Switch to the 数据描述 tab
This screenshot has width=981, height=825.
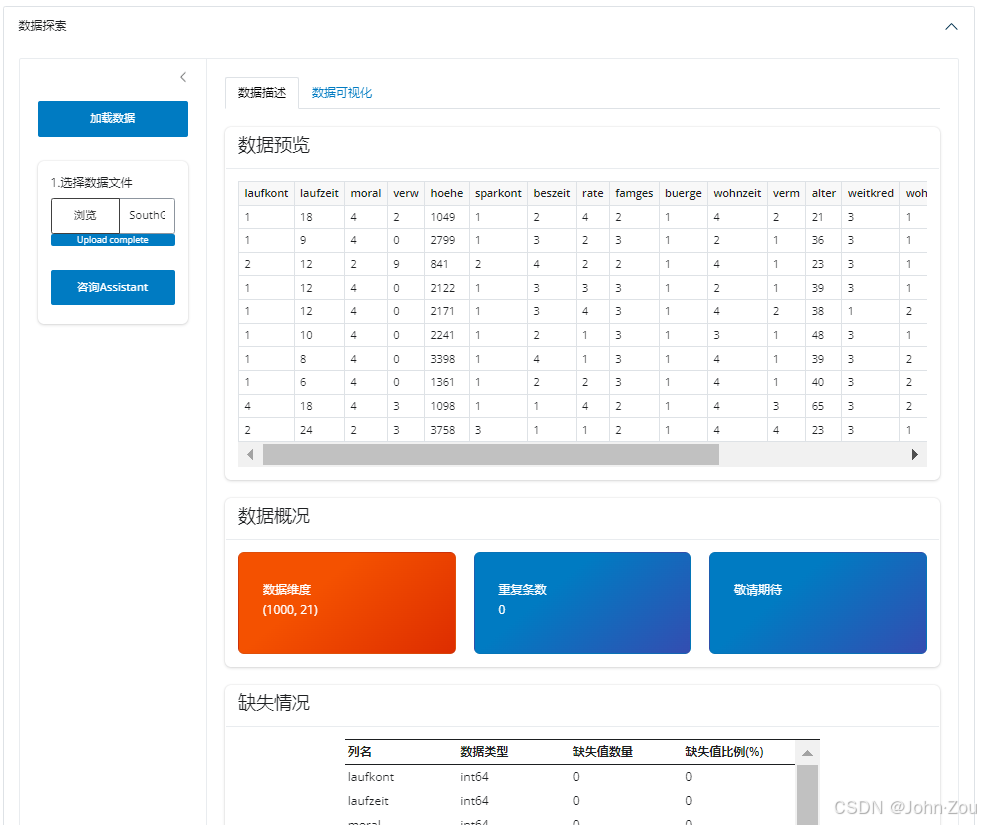point(262,93)
